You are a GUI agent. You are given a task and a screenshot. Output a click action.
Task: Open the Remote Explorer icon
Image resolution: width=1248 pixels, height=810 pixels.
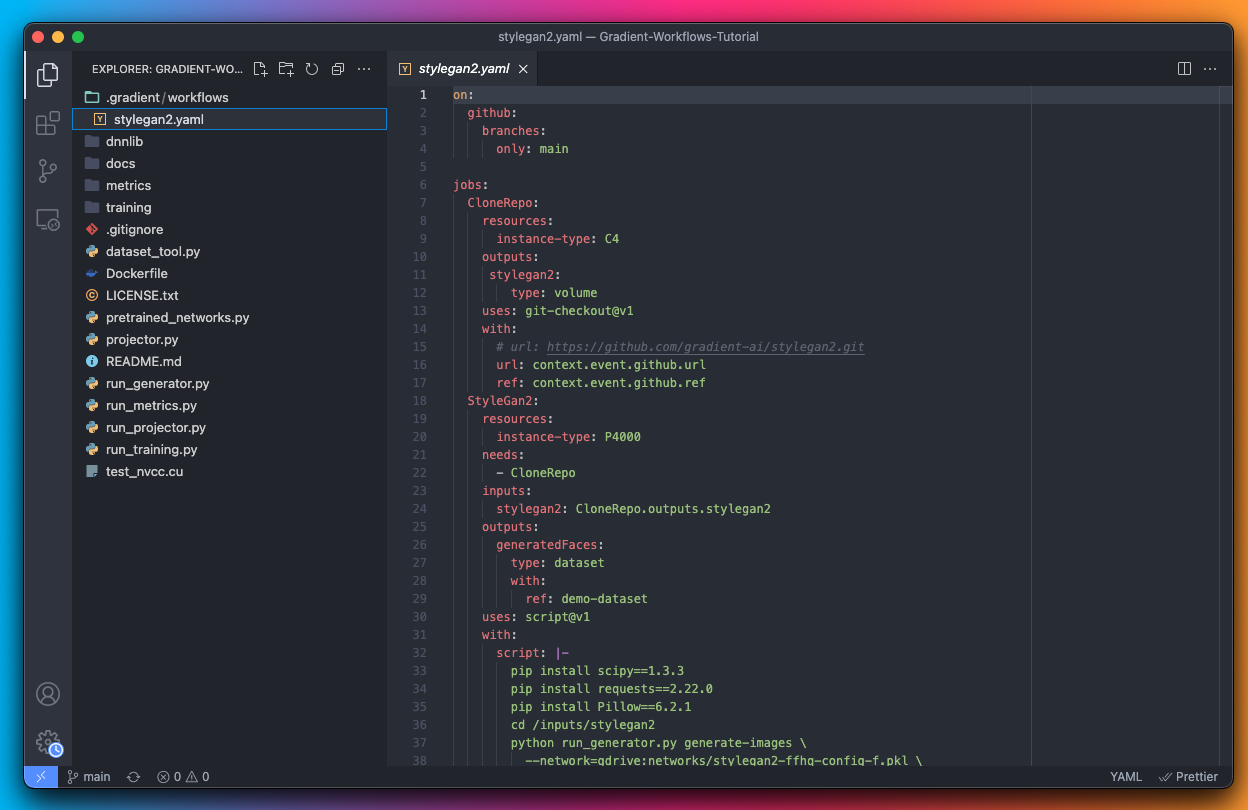(47, 219)
